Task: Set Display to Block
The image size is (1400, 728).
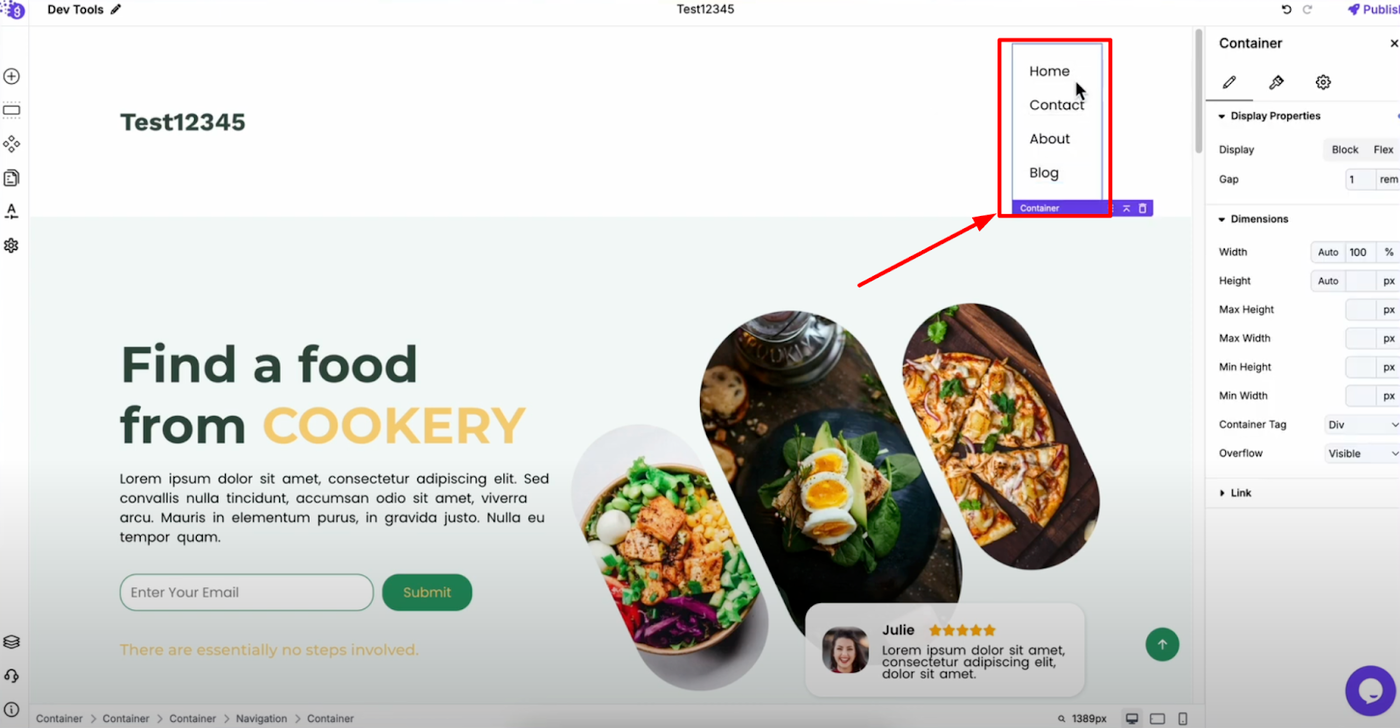Action: [x=1344, y=150]
